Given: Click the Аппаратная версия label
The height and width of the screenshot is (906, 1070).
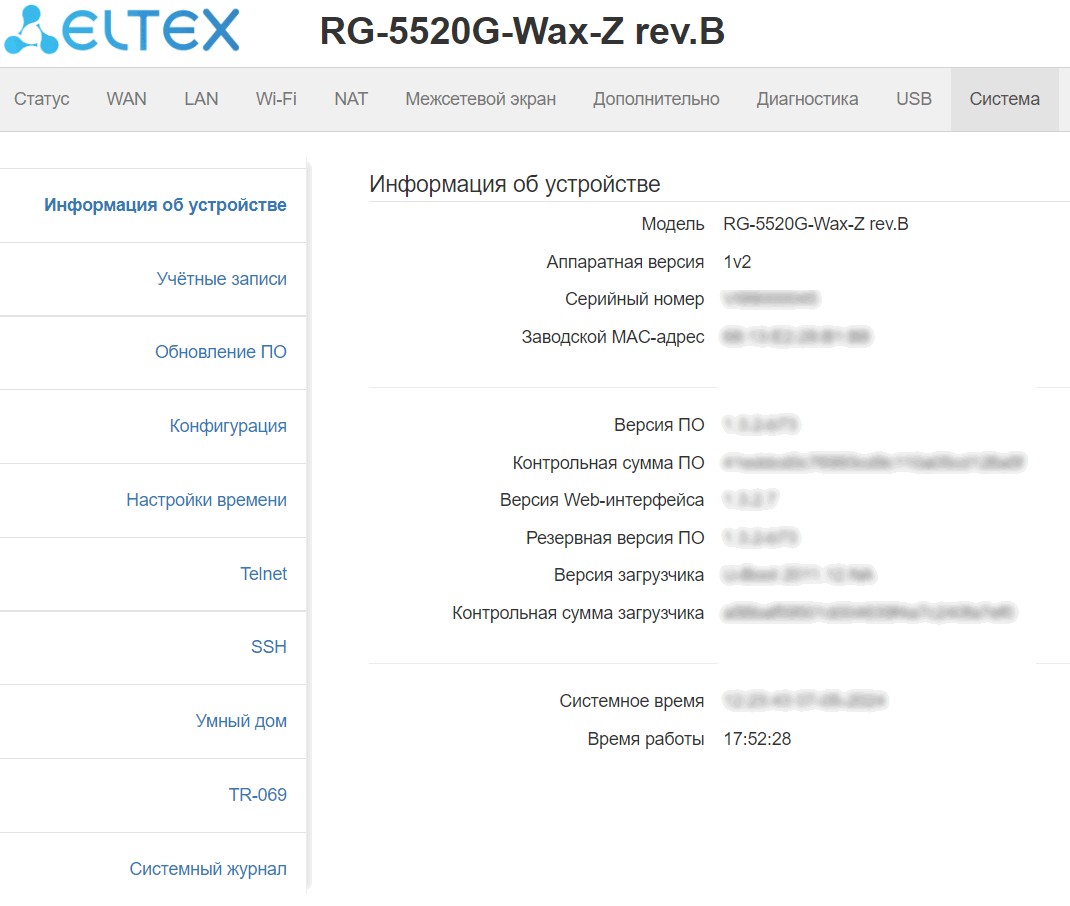Looking at the screenshot, I should (625, 262).
